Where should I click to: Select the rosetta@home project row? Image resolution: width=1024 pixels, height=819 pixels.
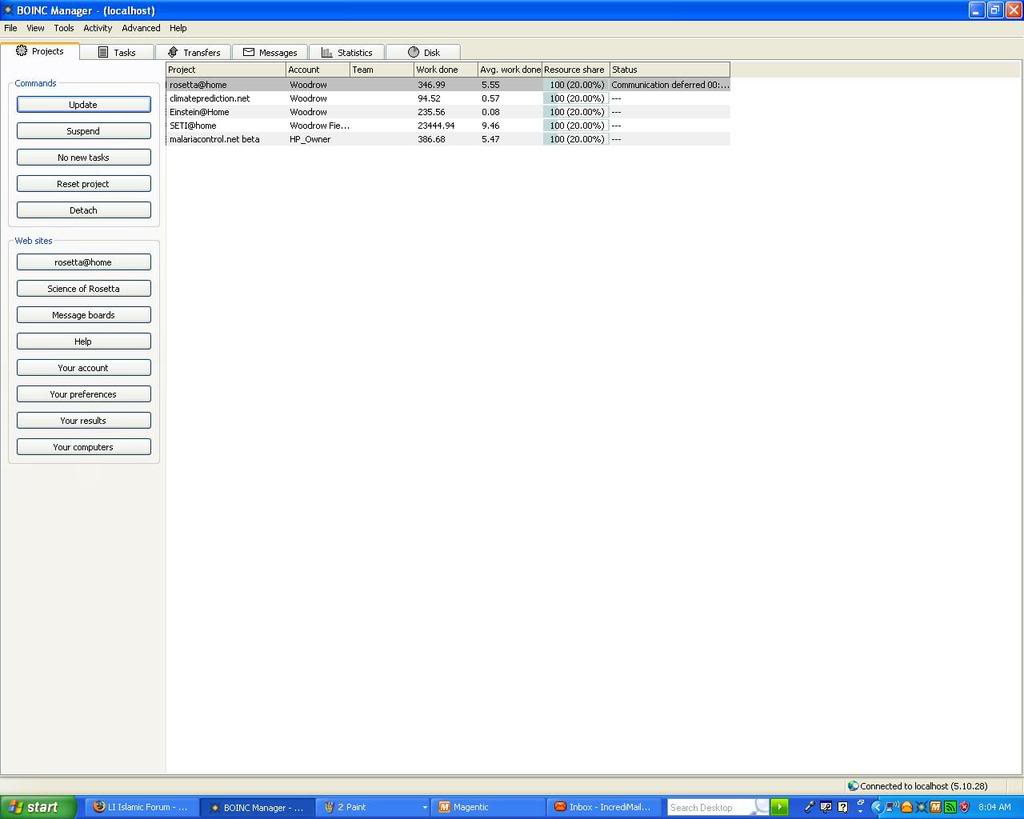[x=448, y=85]
